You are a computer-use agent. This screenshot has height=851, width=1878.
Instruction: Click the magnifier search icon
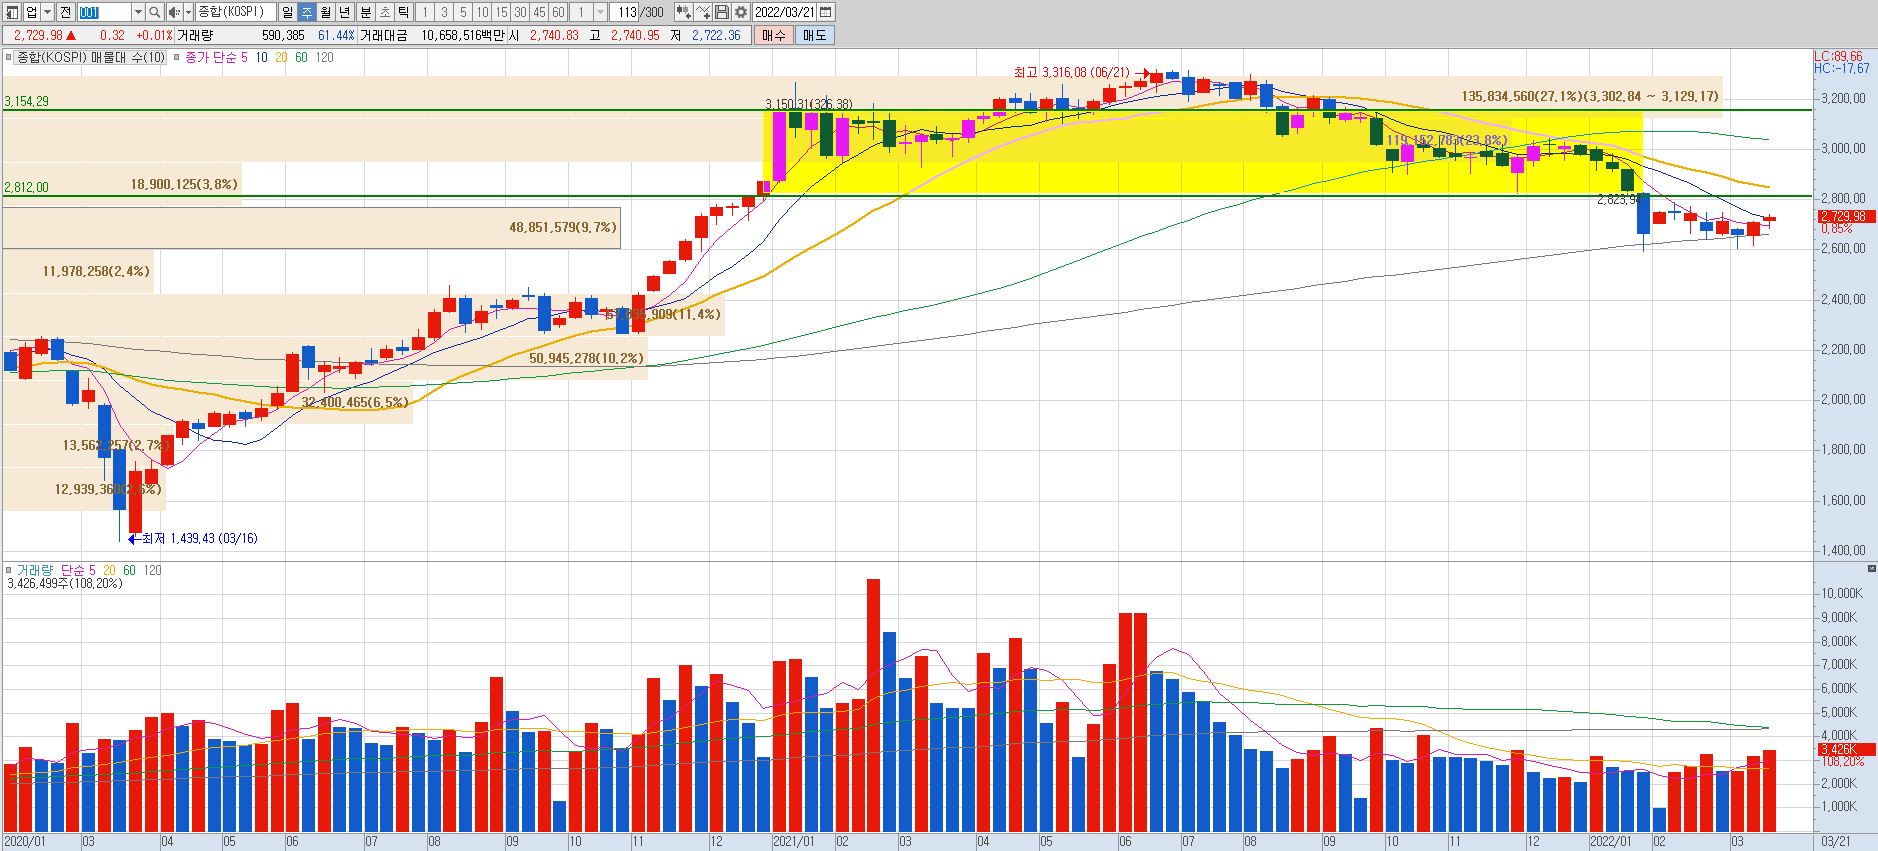tap(155, 12)
